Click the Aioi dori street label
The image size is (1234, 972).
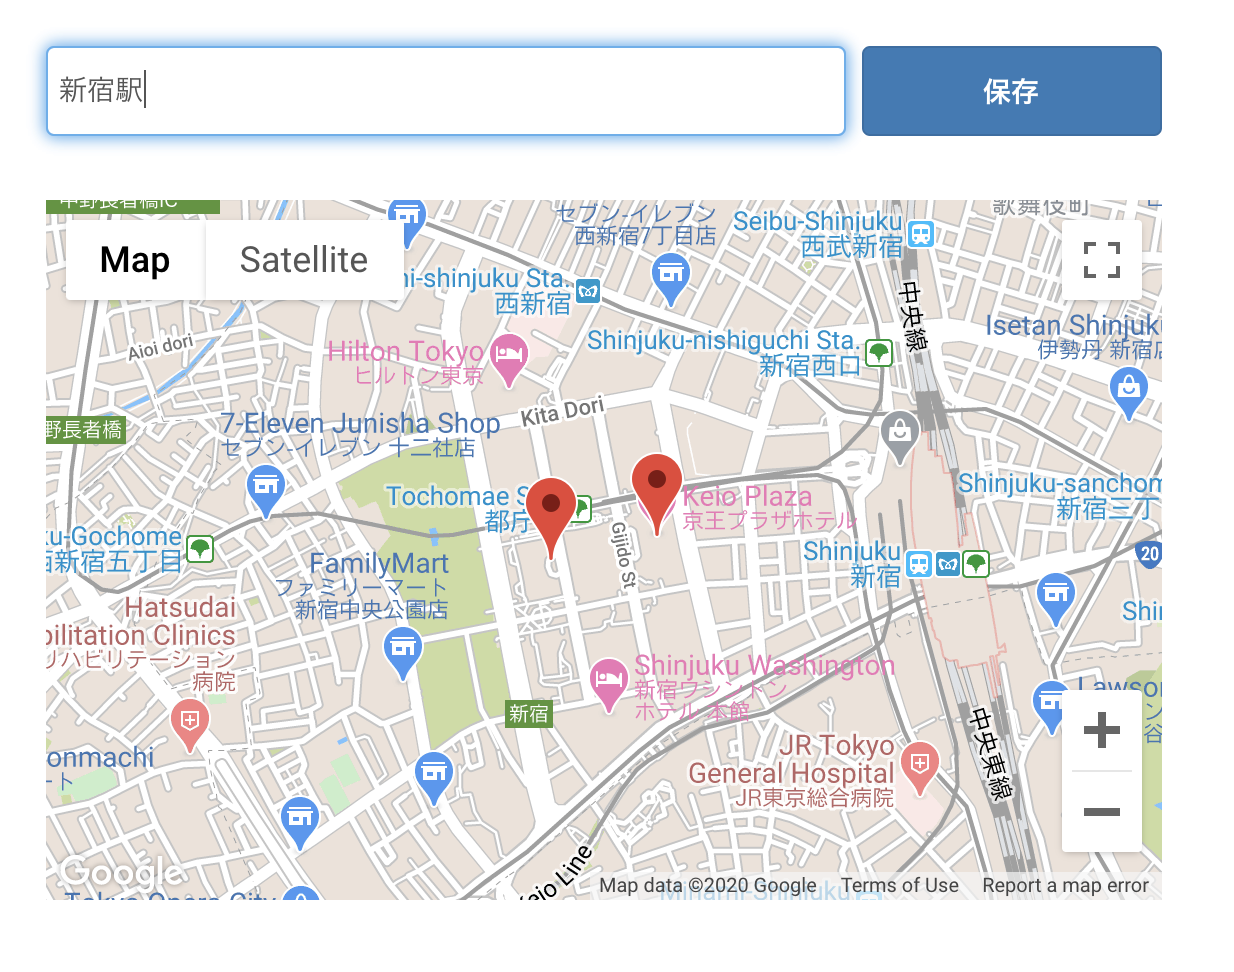160,347
